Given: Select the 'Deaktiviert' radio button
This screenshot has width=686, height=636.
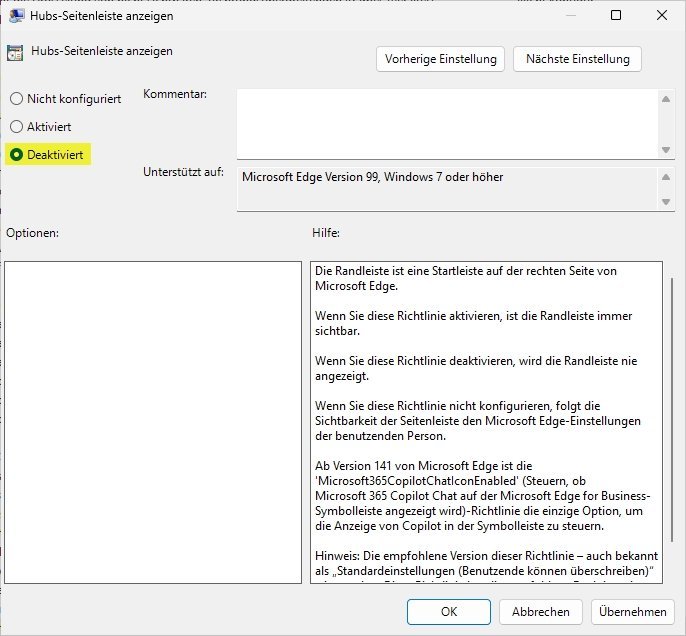Looking at the screenshot, I should (16, 155).
